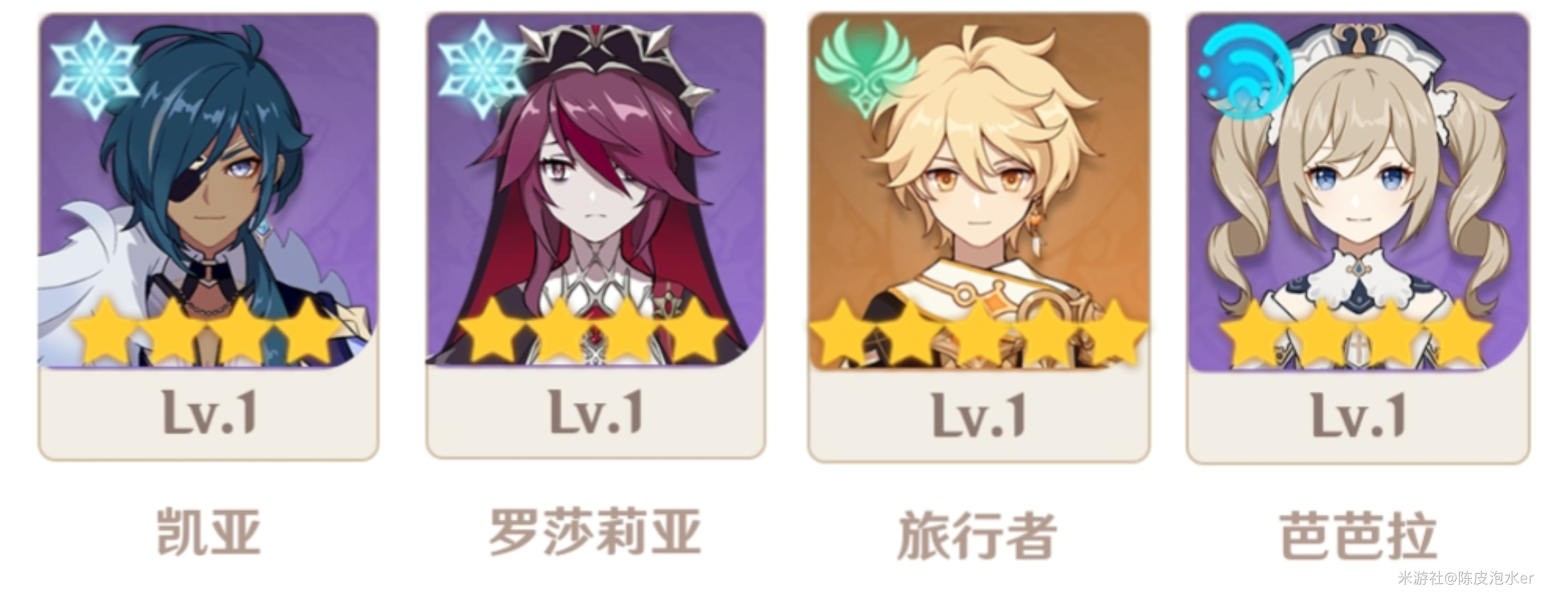
Task: Click the name label 旅行者
Action: coord(977,535)
